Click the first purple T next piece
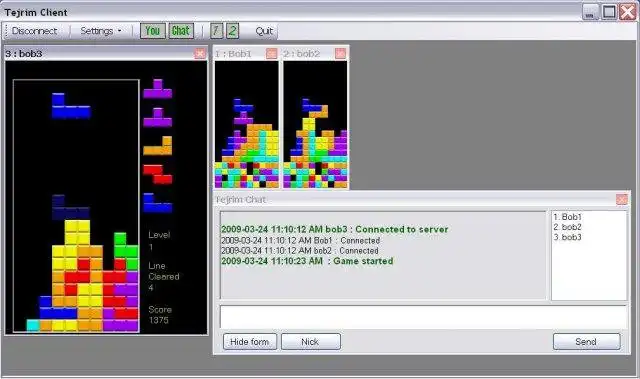640x379 pixels. click(158, 89)
